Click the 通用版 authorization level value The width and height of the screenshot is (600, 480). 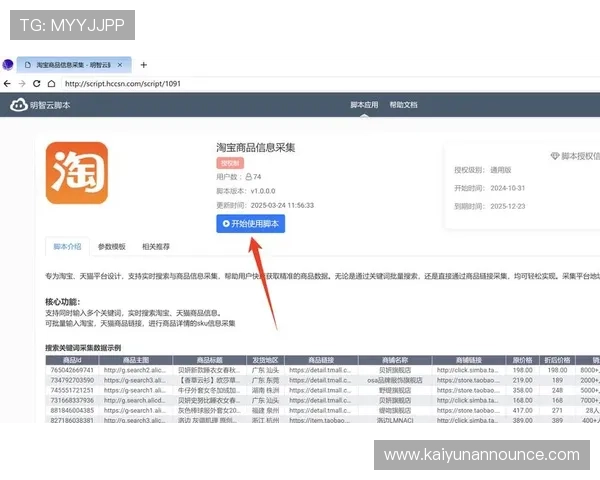(x=501, y=170)
